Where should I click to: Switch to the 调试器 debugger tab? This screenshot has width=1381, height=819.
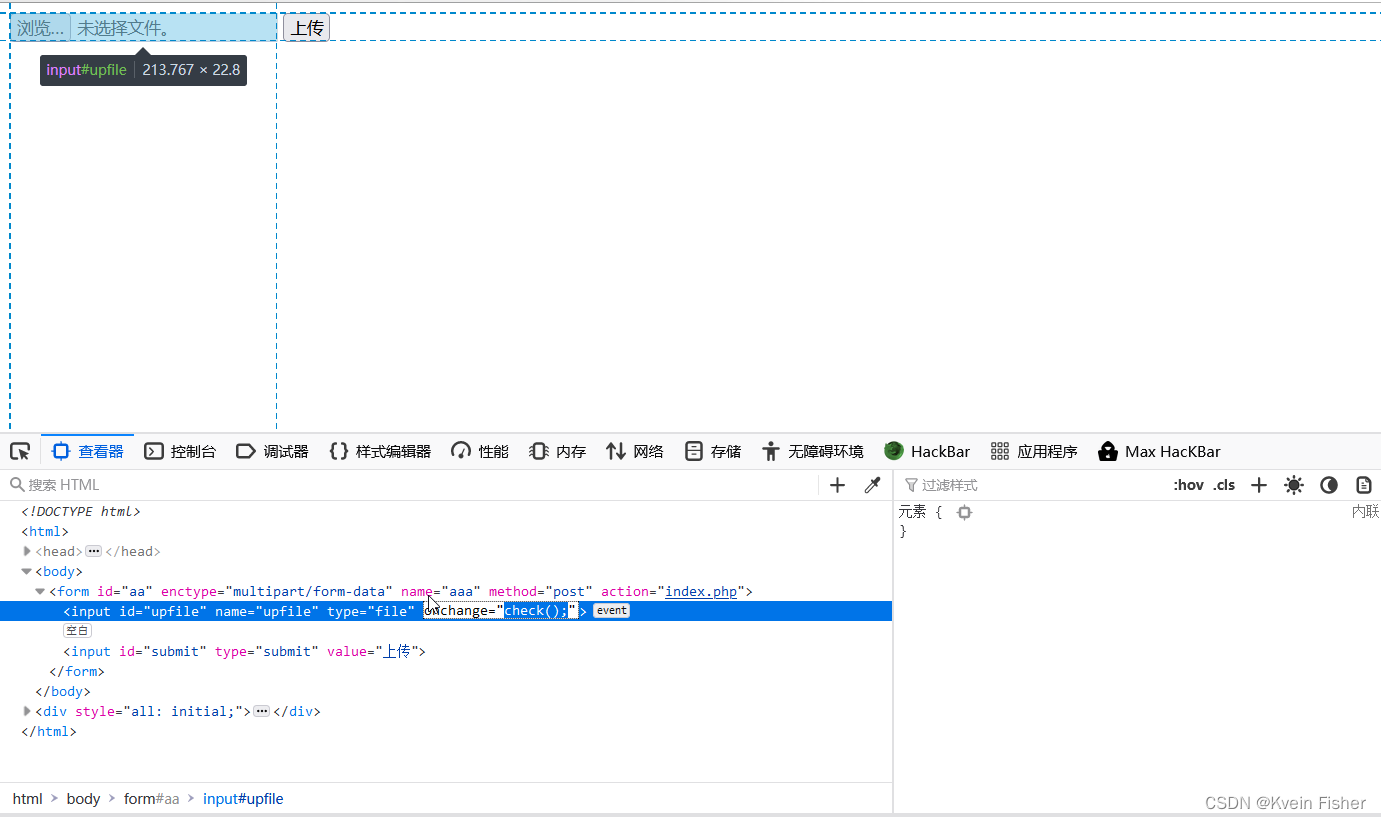click(x=272, y=451)
